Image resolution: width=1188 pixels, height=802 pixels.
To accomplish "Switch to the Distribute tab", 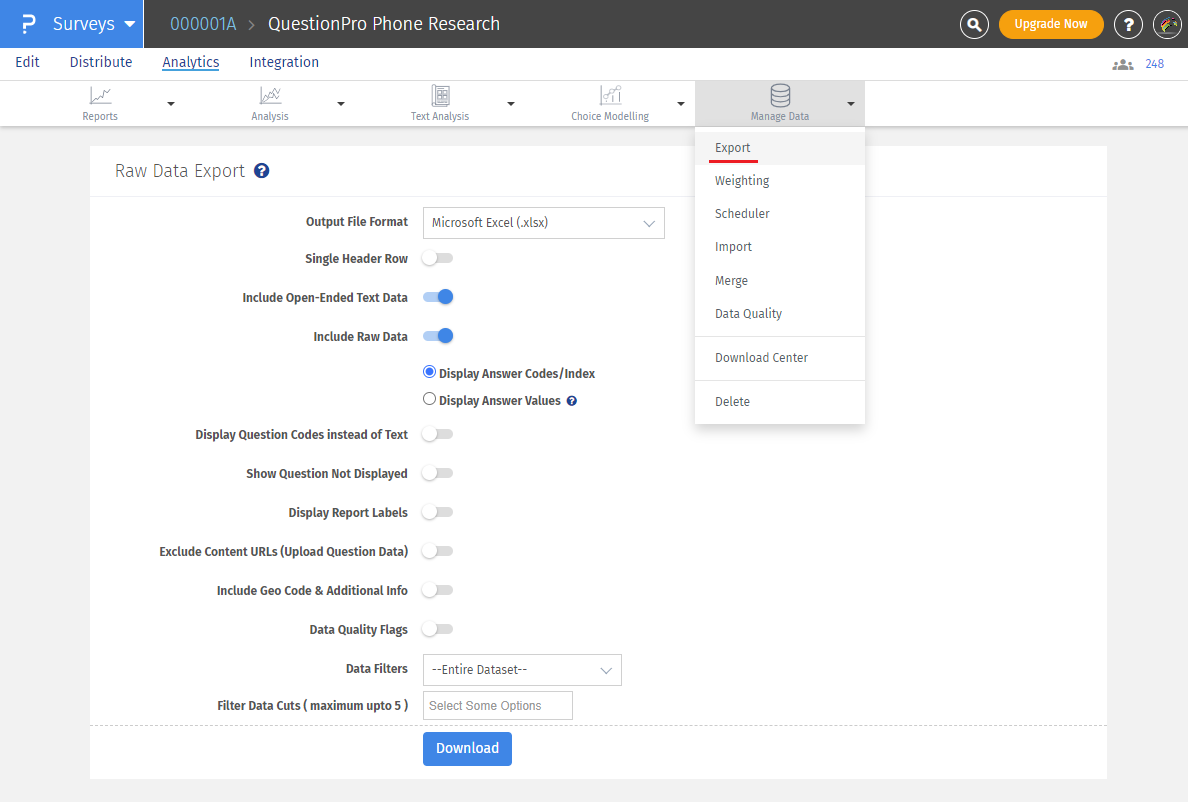I will tap(100, 62).
